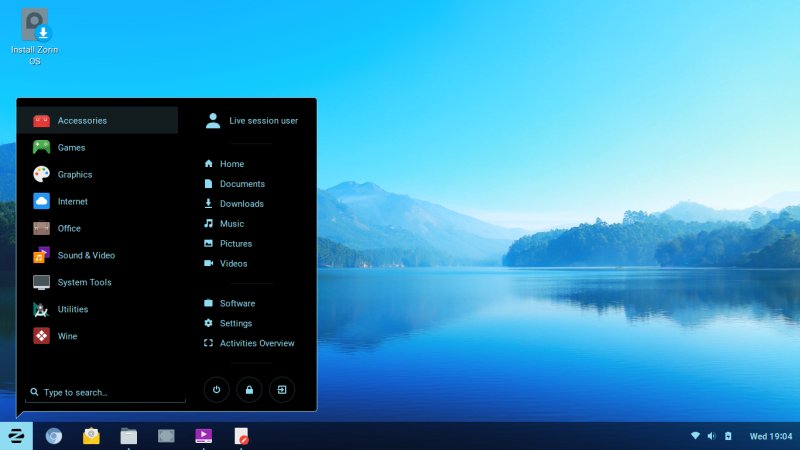Screen dimensions: 800x450
Task: Launch the purple video player icon
Action: pyautogui.click(x=203, y=435)
